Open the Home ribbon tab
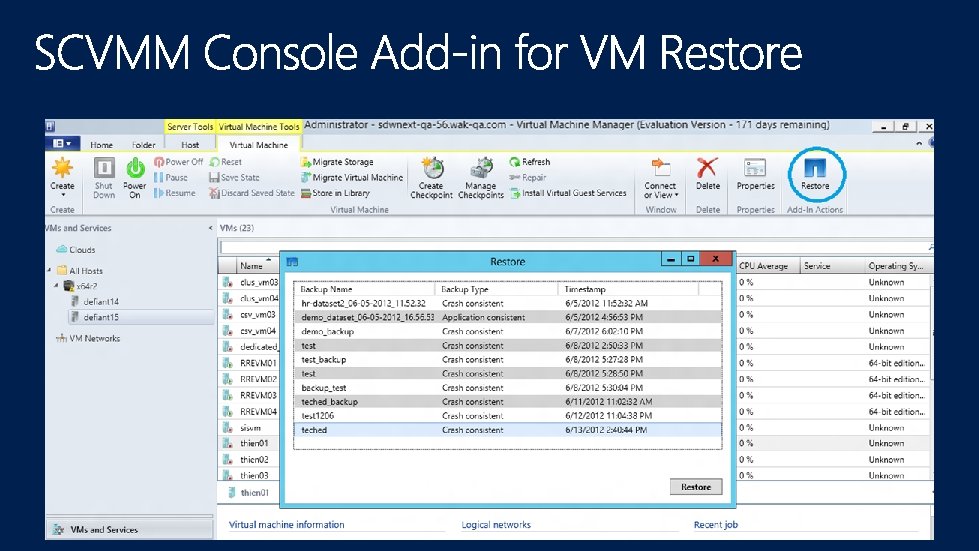 [x=101, y=145]
